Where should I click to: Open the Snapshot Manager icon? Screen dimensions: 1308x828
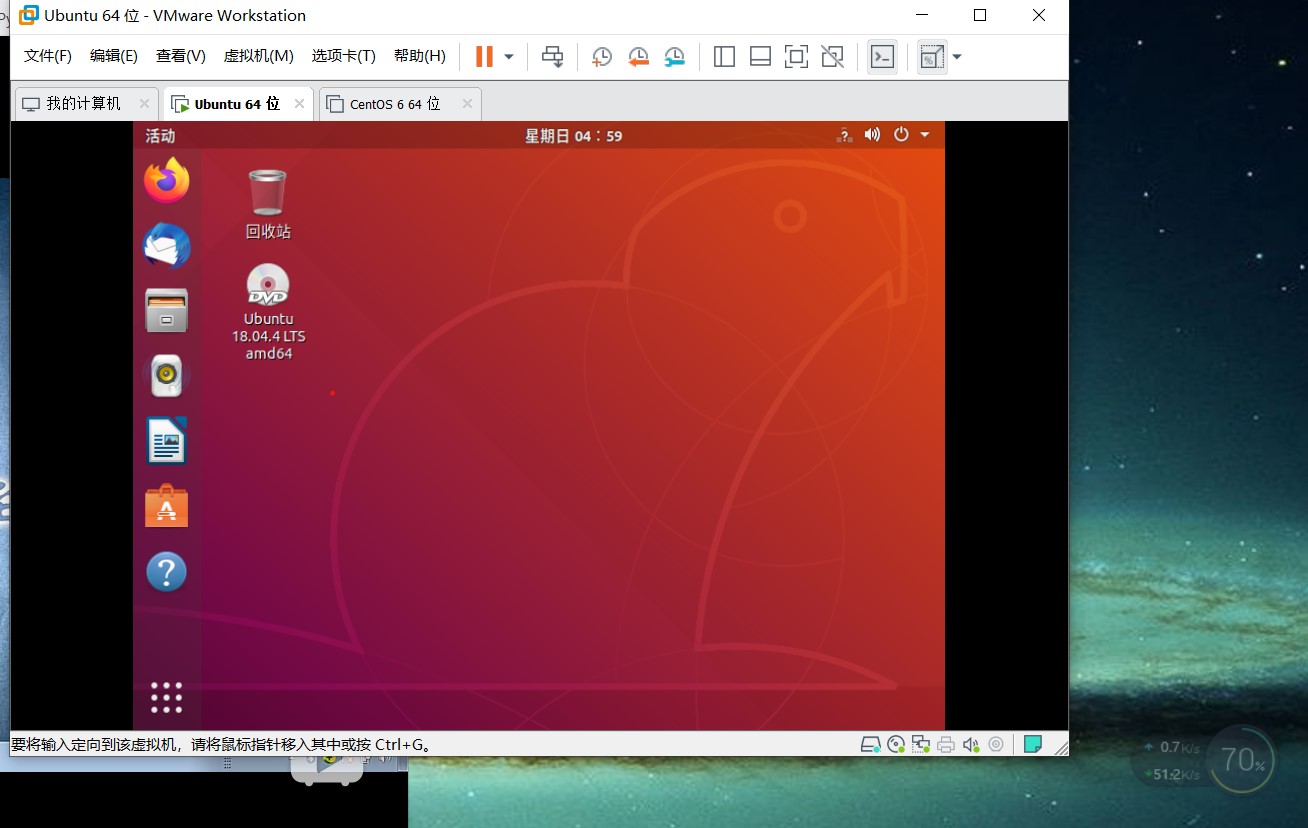pyautogui.click(x=674, y=57)
